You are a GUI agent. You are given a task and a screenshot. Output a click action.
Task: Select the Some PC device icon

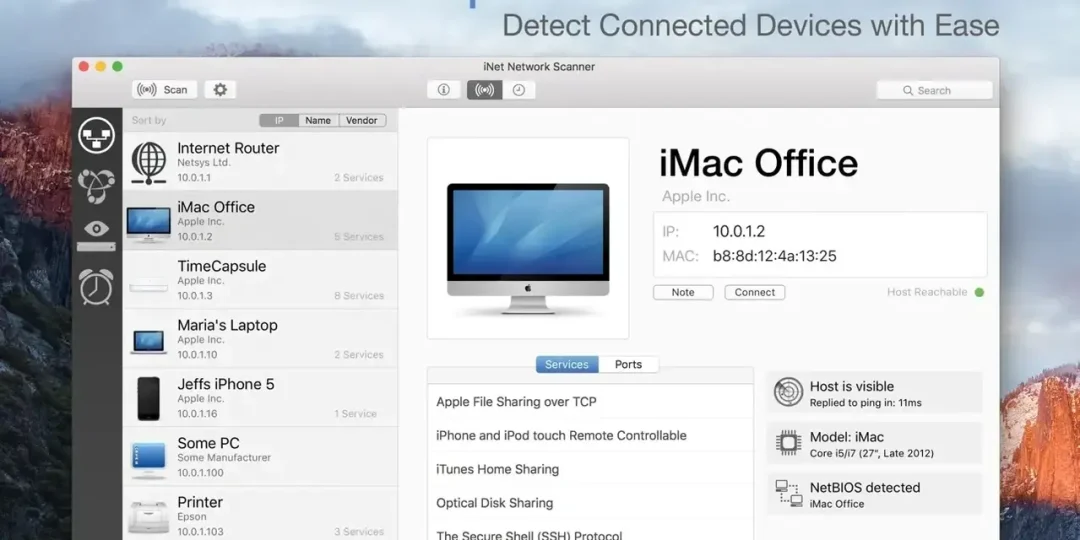[149, 459]
